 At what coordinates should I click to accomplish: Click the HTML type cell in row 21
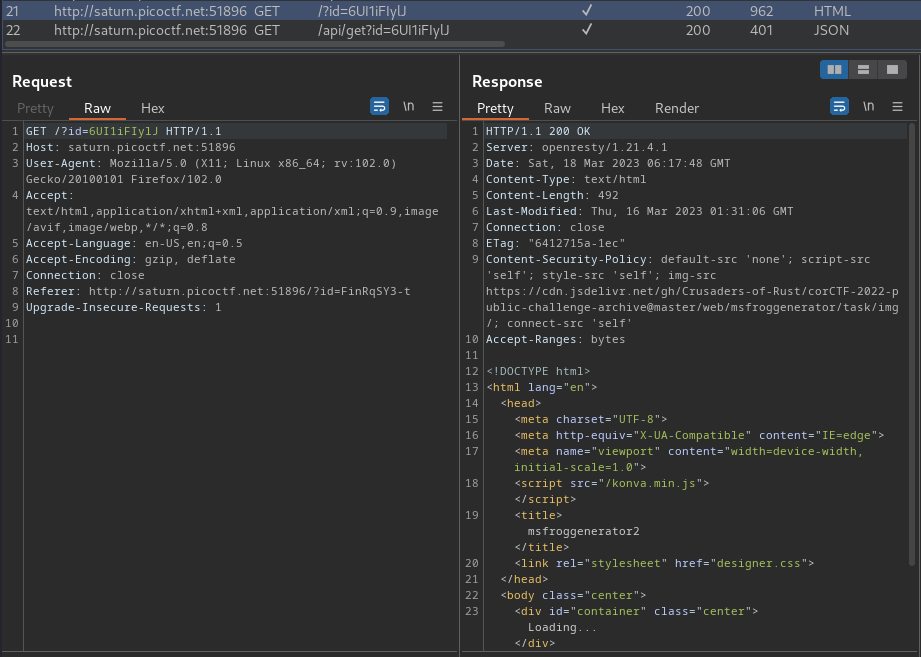pos(832,11)
